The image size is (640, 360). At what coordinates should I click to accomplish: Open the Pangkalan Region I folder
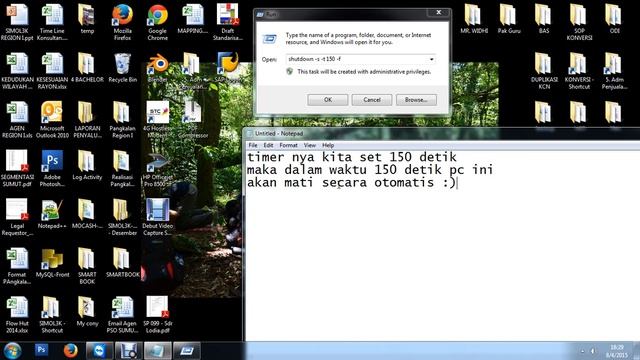coord(122,120)
